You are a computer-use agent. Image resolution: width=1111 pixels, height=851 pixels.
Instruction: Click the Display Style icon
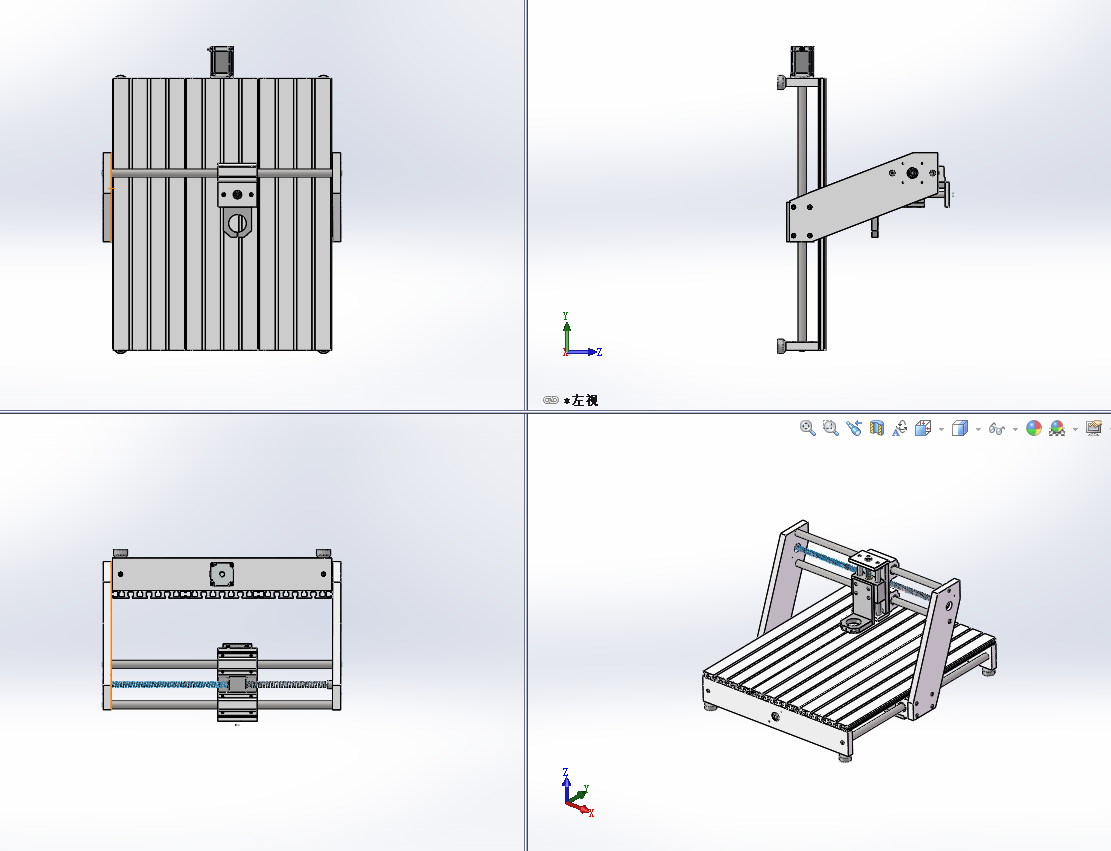coord(960,428)
